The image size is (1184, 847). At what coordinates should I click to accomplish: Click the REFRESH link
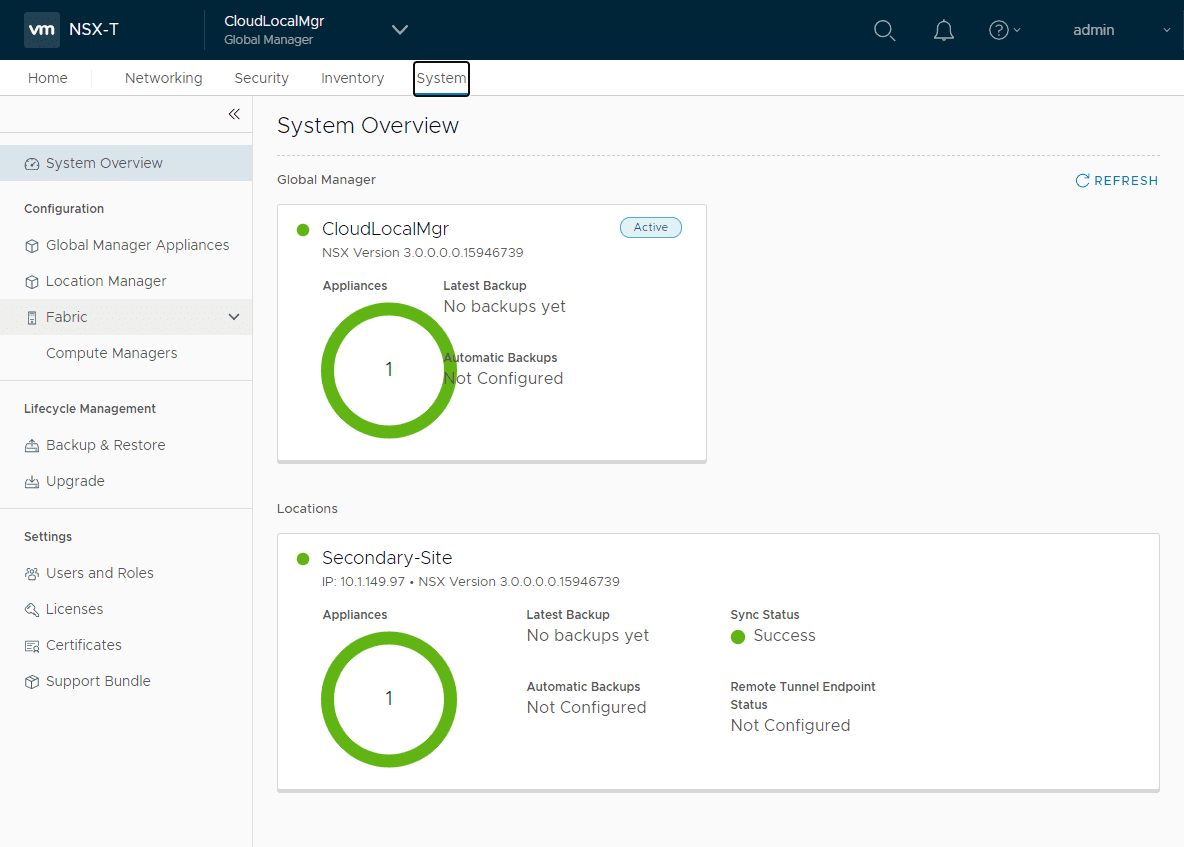click(1117, 180)
